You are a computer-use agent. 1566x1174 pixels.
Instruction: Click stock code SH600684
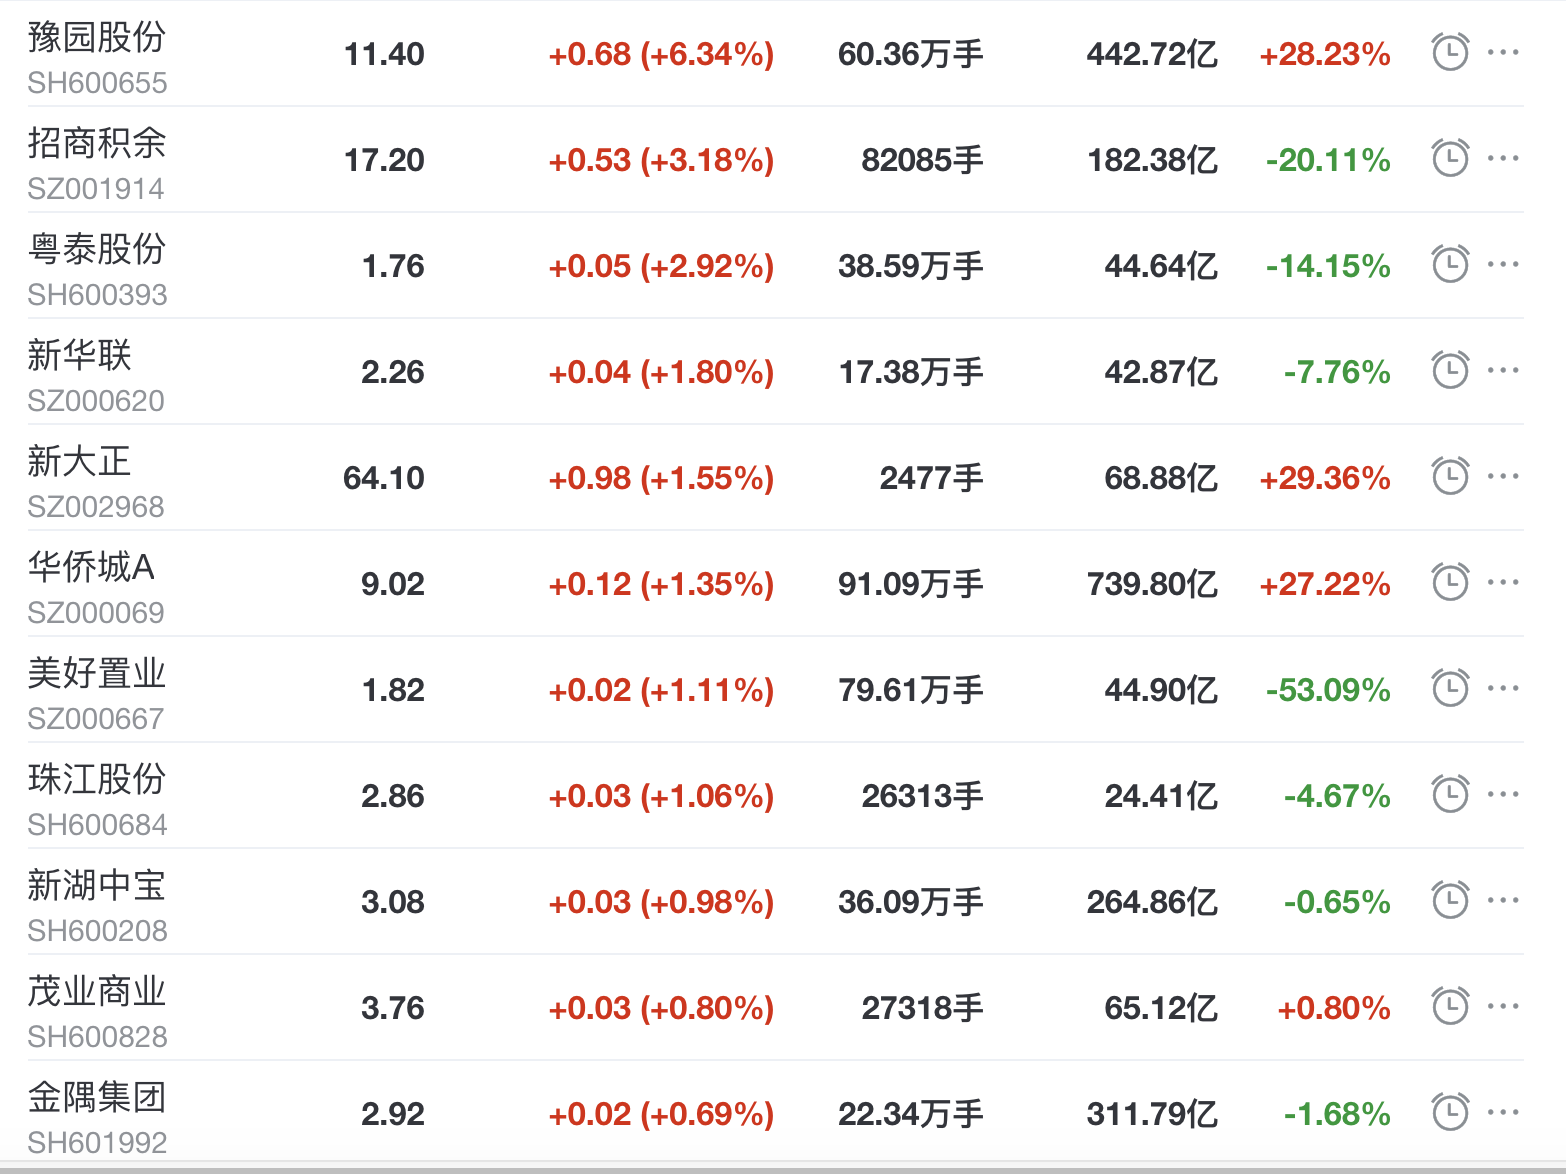click(x=97, y=825)
